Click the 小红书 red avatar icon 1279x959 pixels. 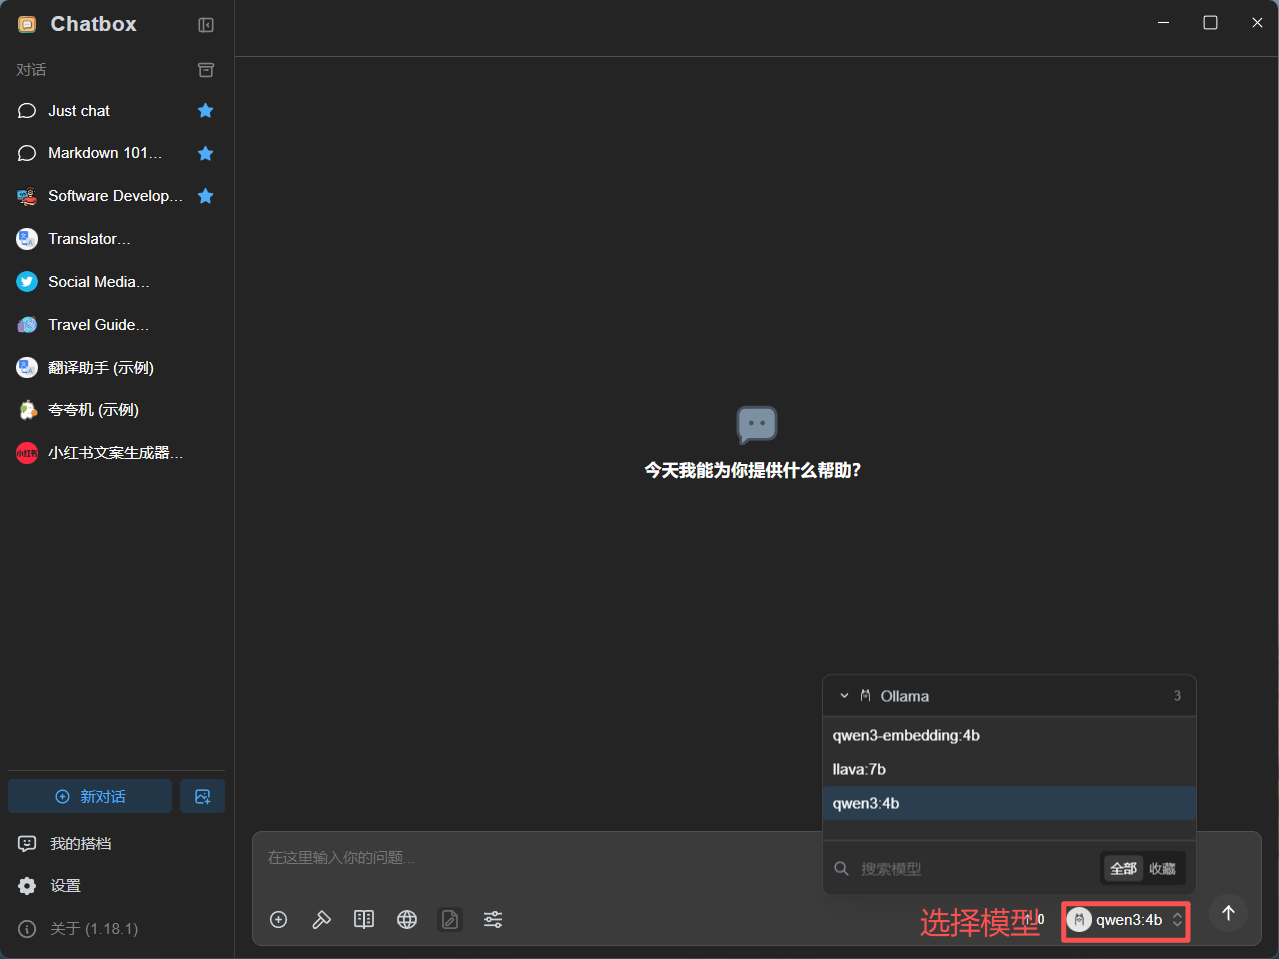click(27, 453)
